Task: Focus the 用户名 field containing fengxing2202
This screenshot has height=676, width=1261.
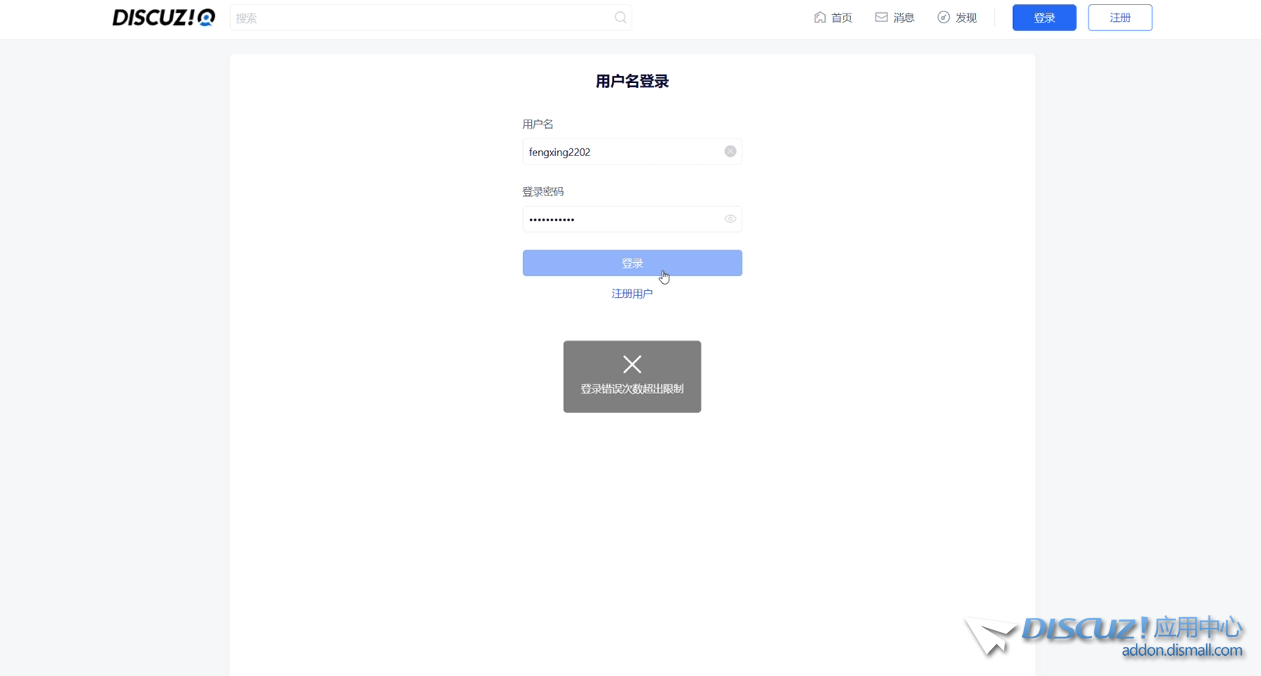Action: click(x=620, y=152)
